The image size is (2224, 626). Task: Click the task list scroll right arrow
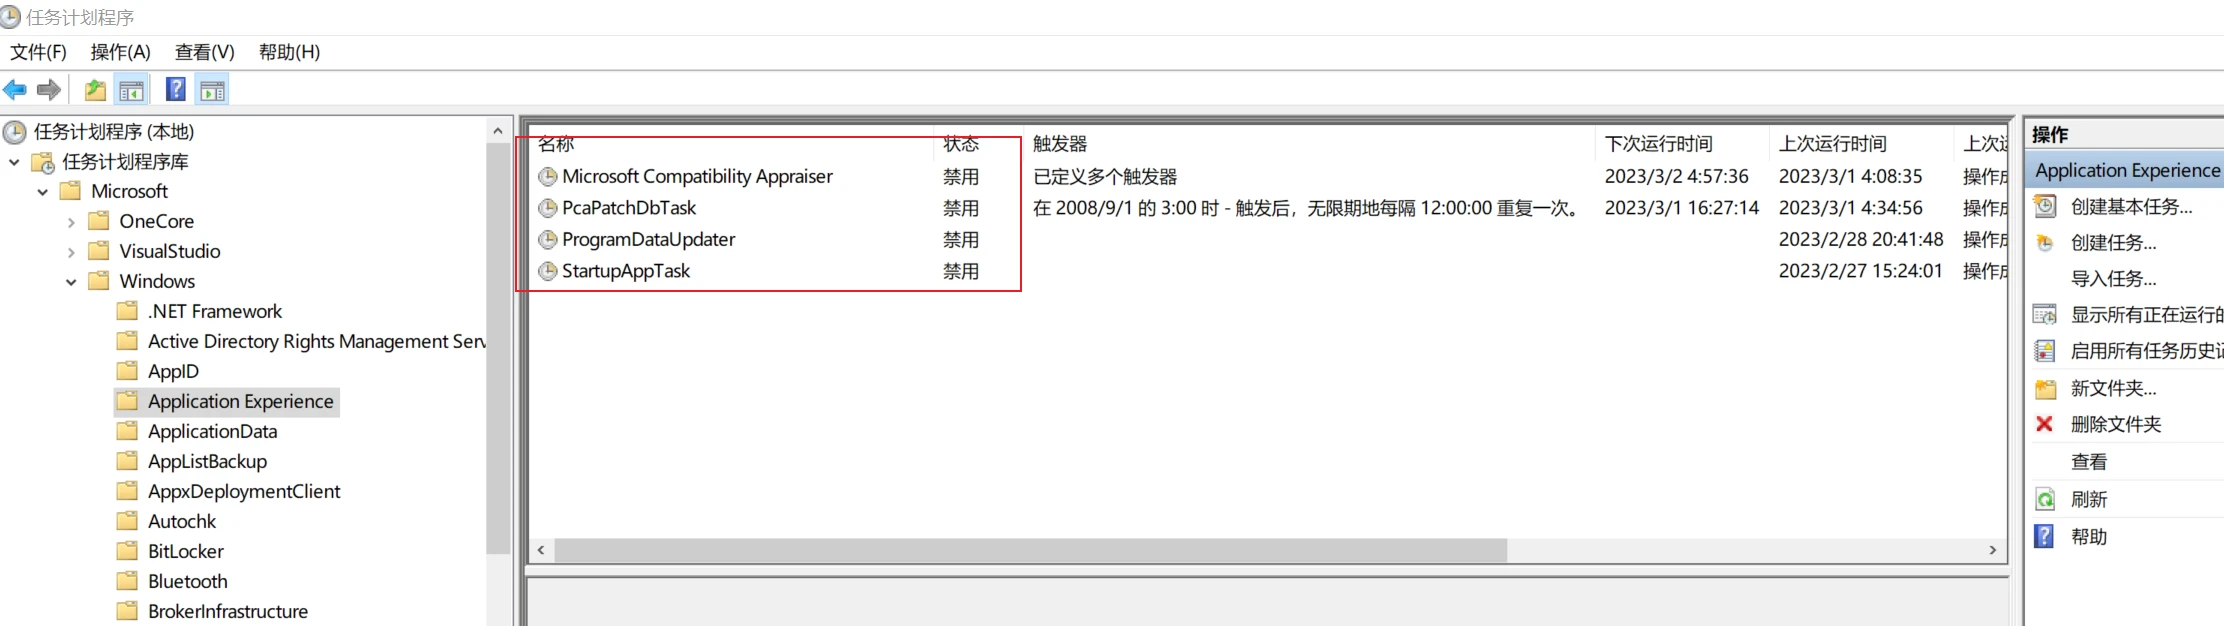pyautogui.click(x=1992, y=550)
